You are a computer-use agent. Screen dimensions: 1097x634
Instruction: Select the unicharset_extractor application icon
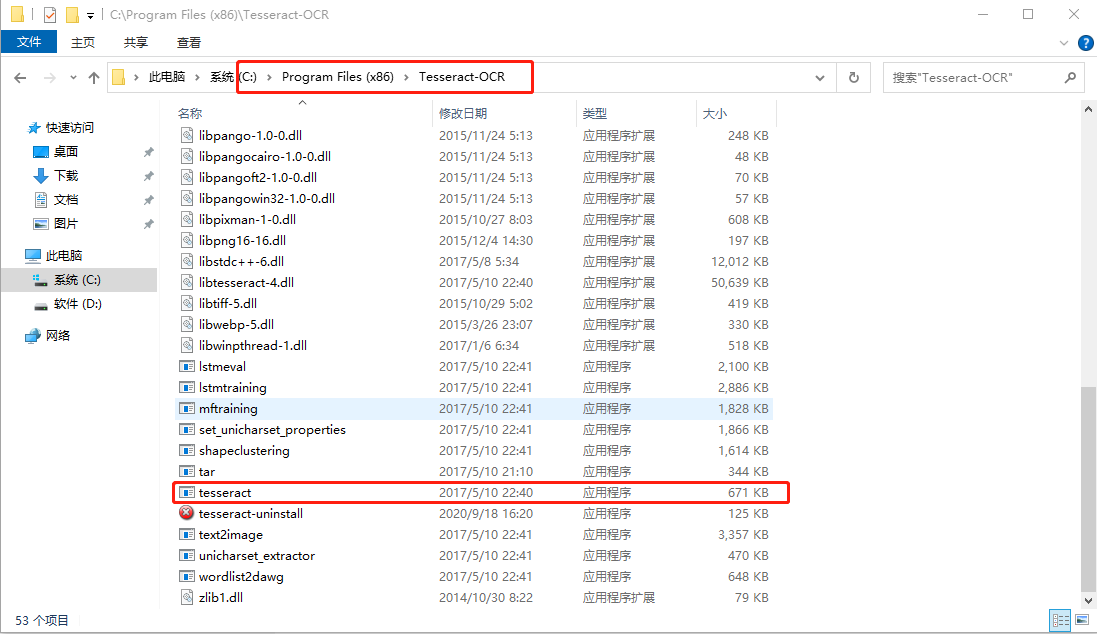pos(187,555)
